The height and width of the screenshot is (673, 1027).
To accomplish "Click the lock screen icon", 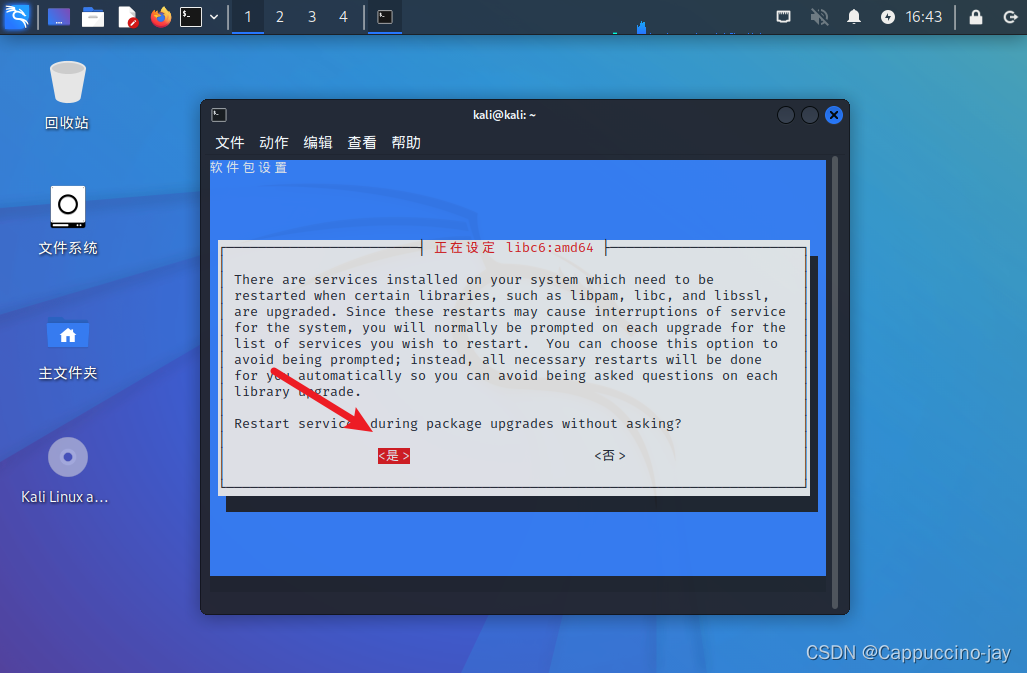I will 975,17.
